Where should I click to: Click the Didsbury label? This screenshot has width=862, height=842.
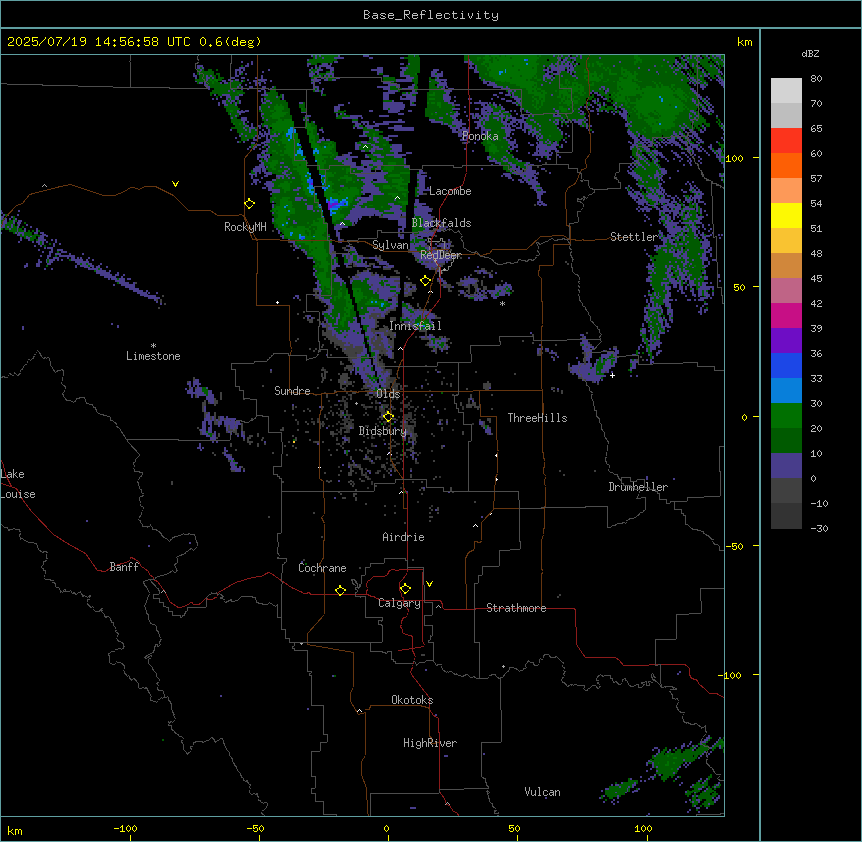pos(383,431)
